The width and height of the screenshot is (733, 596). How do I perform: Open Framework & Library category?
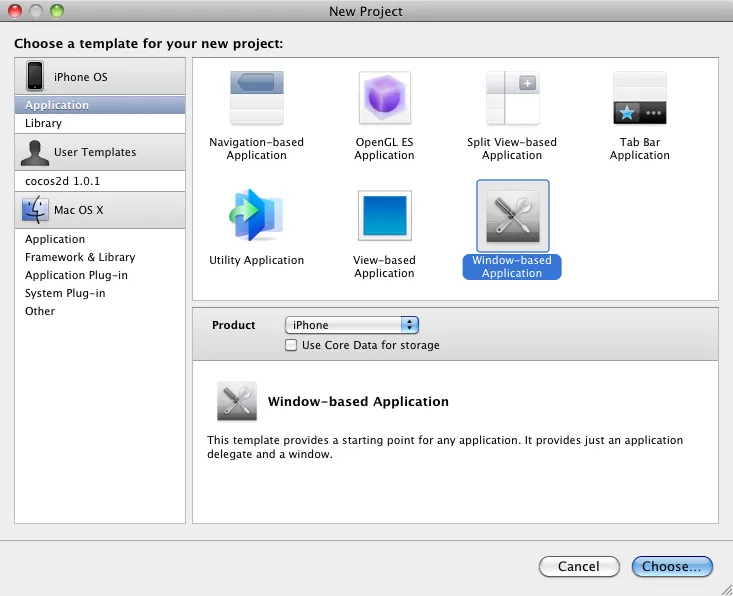click(x=100, y=257)
